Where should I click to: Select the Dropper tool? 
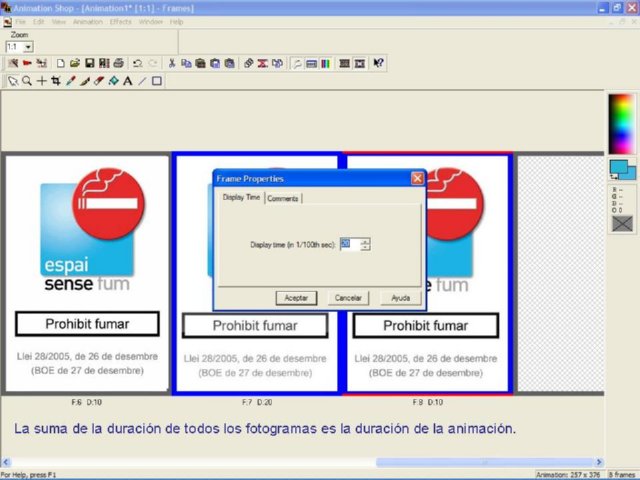tap(71, 81)
